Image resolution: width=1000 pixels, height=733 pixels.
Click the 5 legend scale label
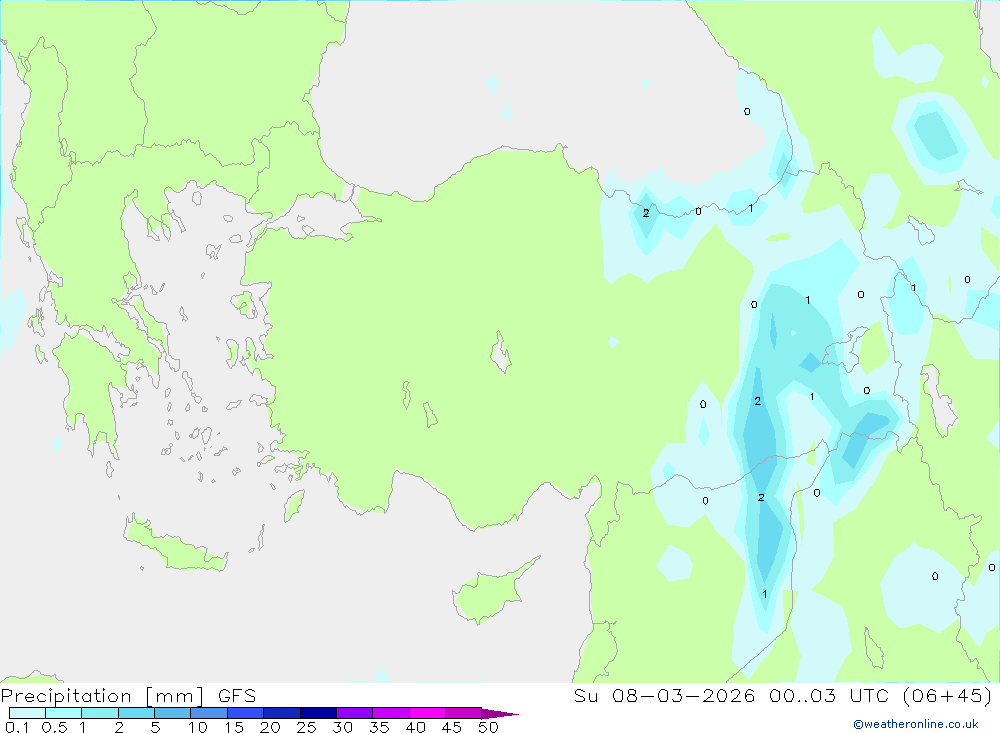(155, 727)
